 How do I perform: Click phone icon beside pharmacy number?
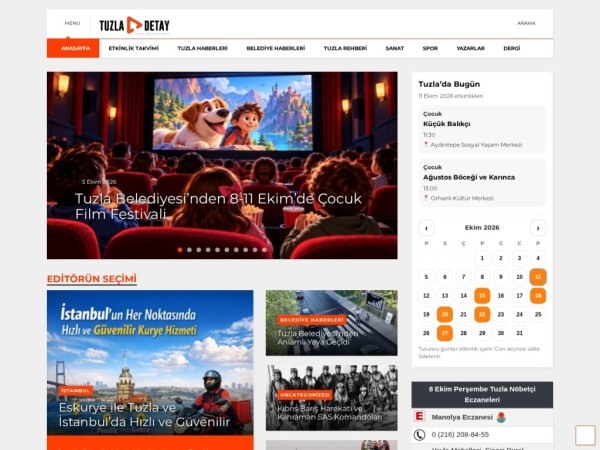tap(419, 435)
